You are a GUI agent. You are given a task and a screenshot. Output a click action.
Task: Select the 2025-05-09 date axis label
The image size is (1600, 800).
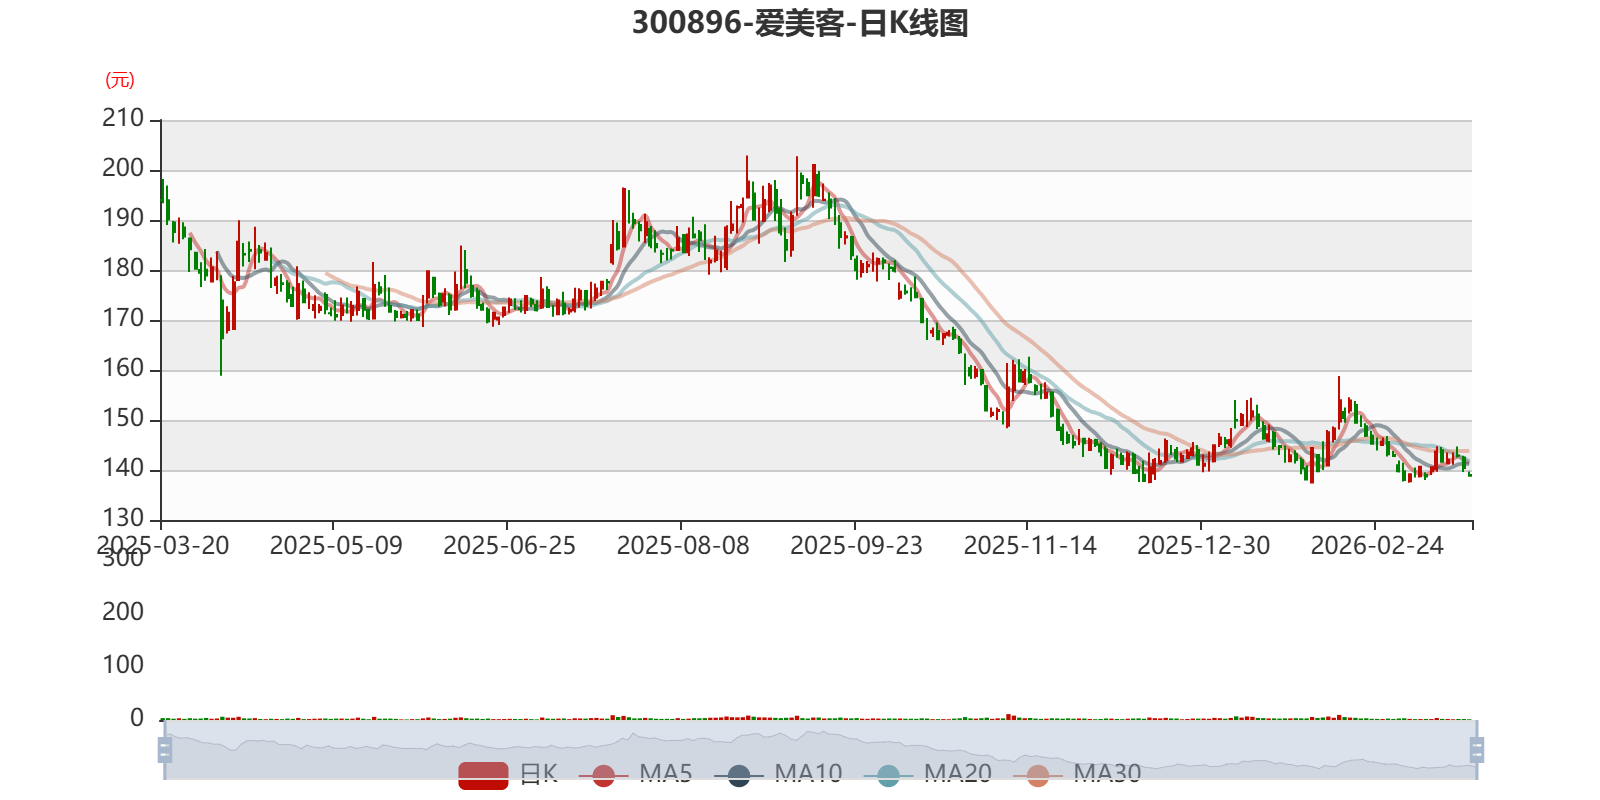(336, 546)
